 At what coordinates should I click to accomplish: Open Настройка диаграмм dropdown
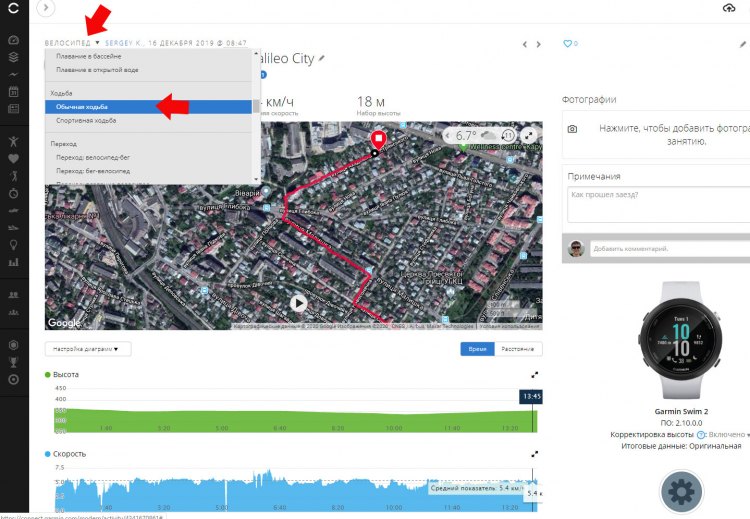coord(88,349)
